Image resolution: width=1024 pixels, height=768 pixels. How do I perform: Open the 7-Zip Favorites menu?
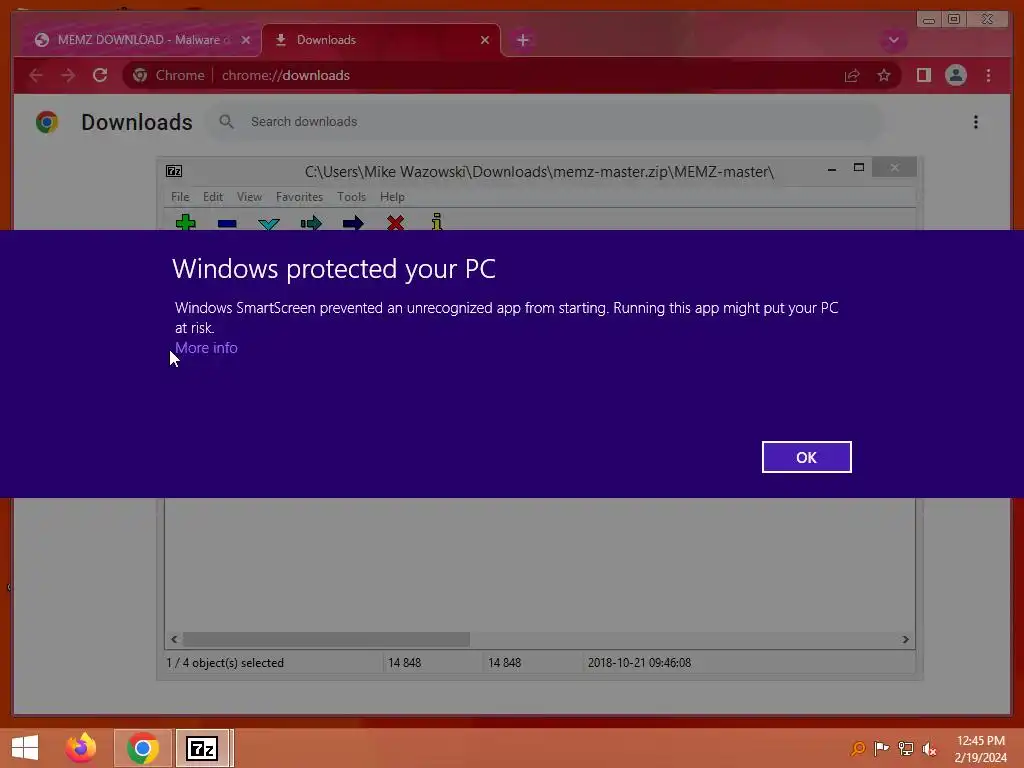click(x=299, y=197)
